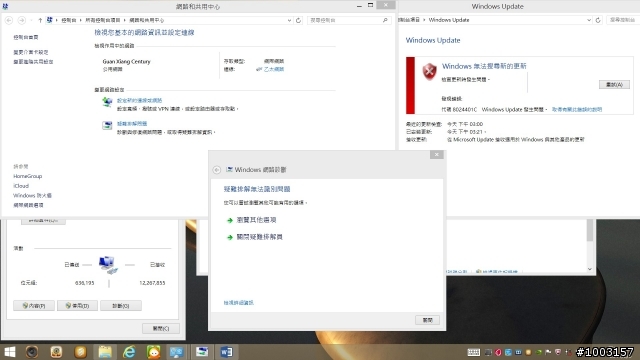Image resolution: width=640 pixels, height=360 pixels.
Task: Click the set up new connection link
Action: pyautogui.click(x=140, y=100)
